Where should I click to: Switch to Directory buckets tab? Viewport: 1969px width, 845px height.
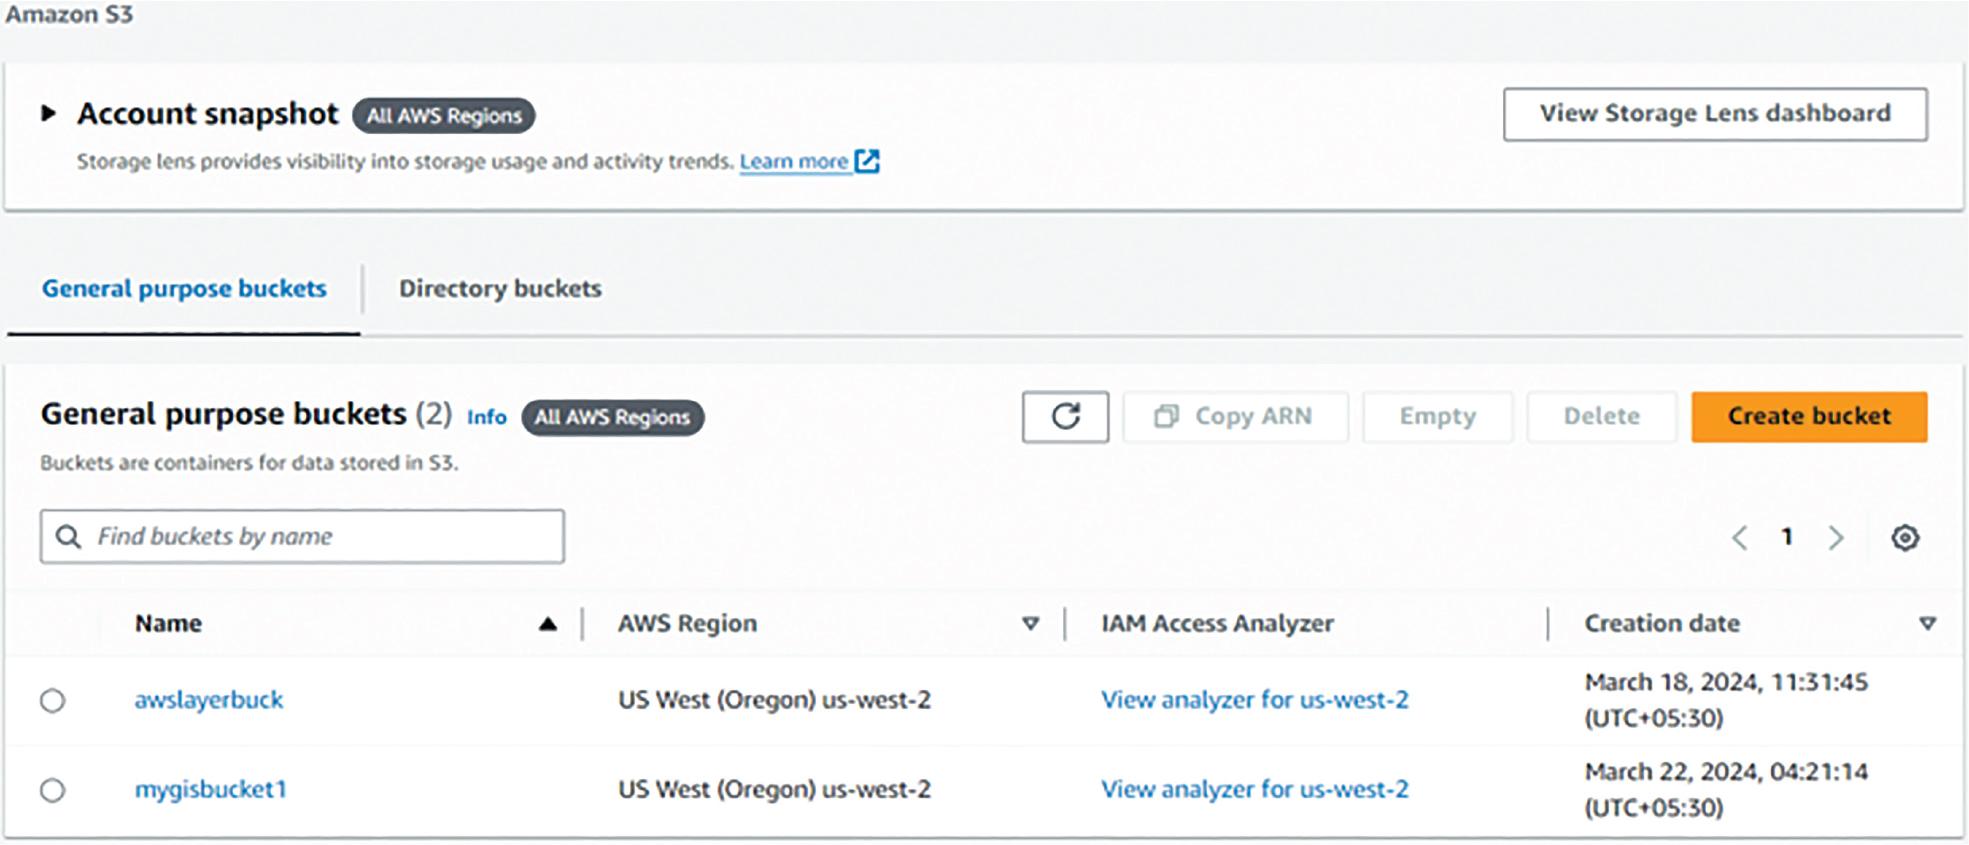(x=500, y=289)
